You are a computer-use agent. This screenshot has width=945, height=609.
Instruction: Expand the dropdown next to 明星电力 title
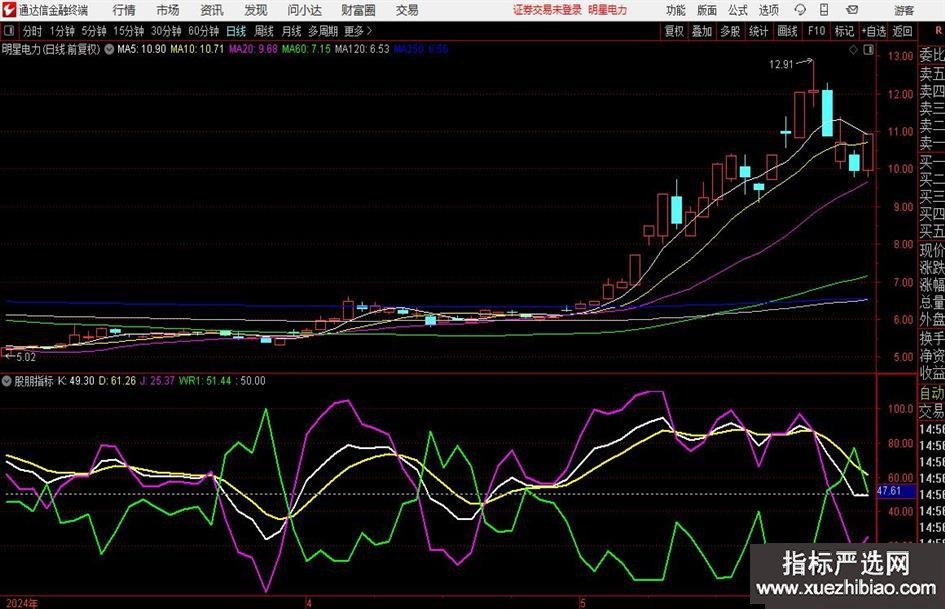click(109, 49)
